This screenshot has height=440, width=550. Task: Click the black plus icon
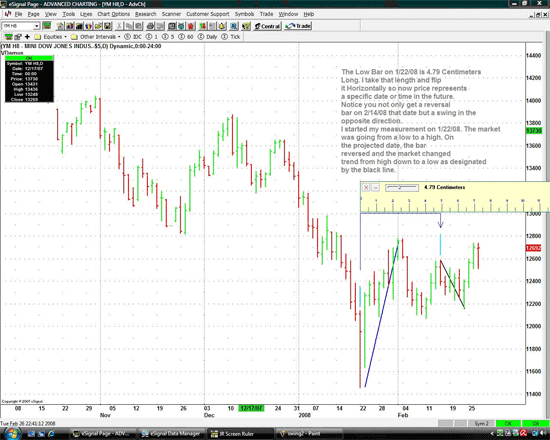click(27, 36)
